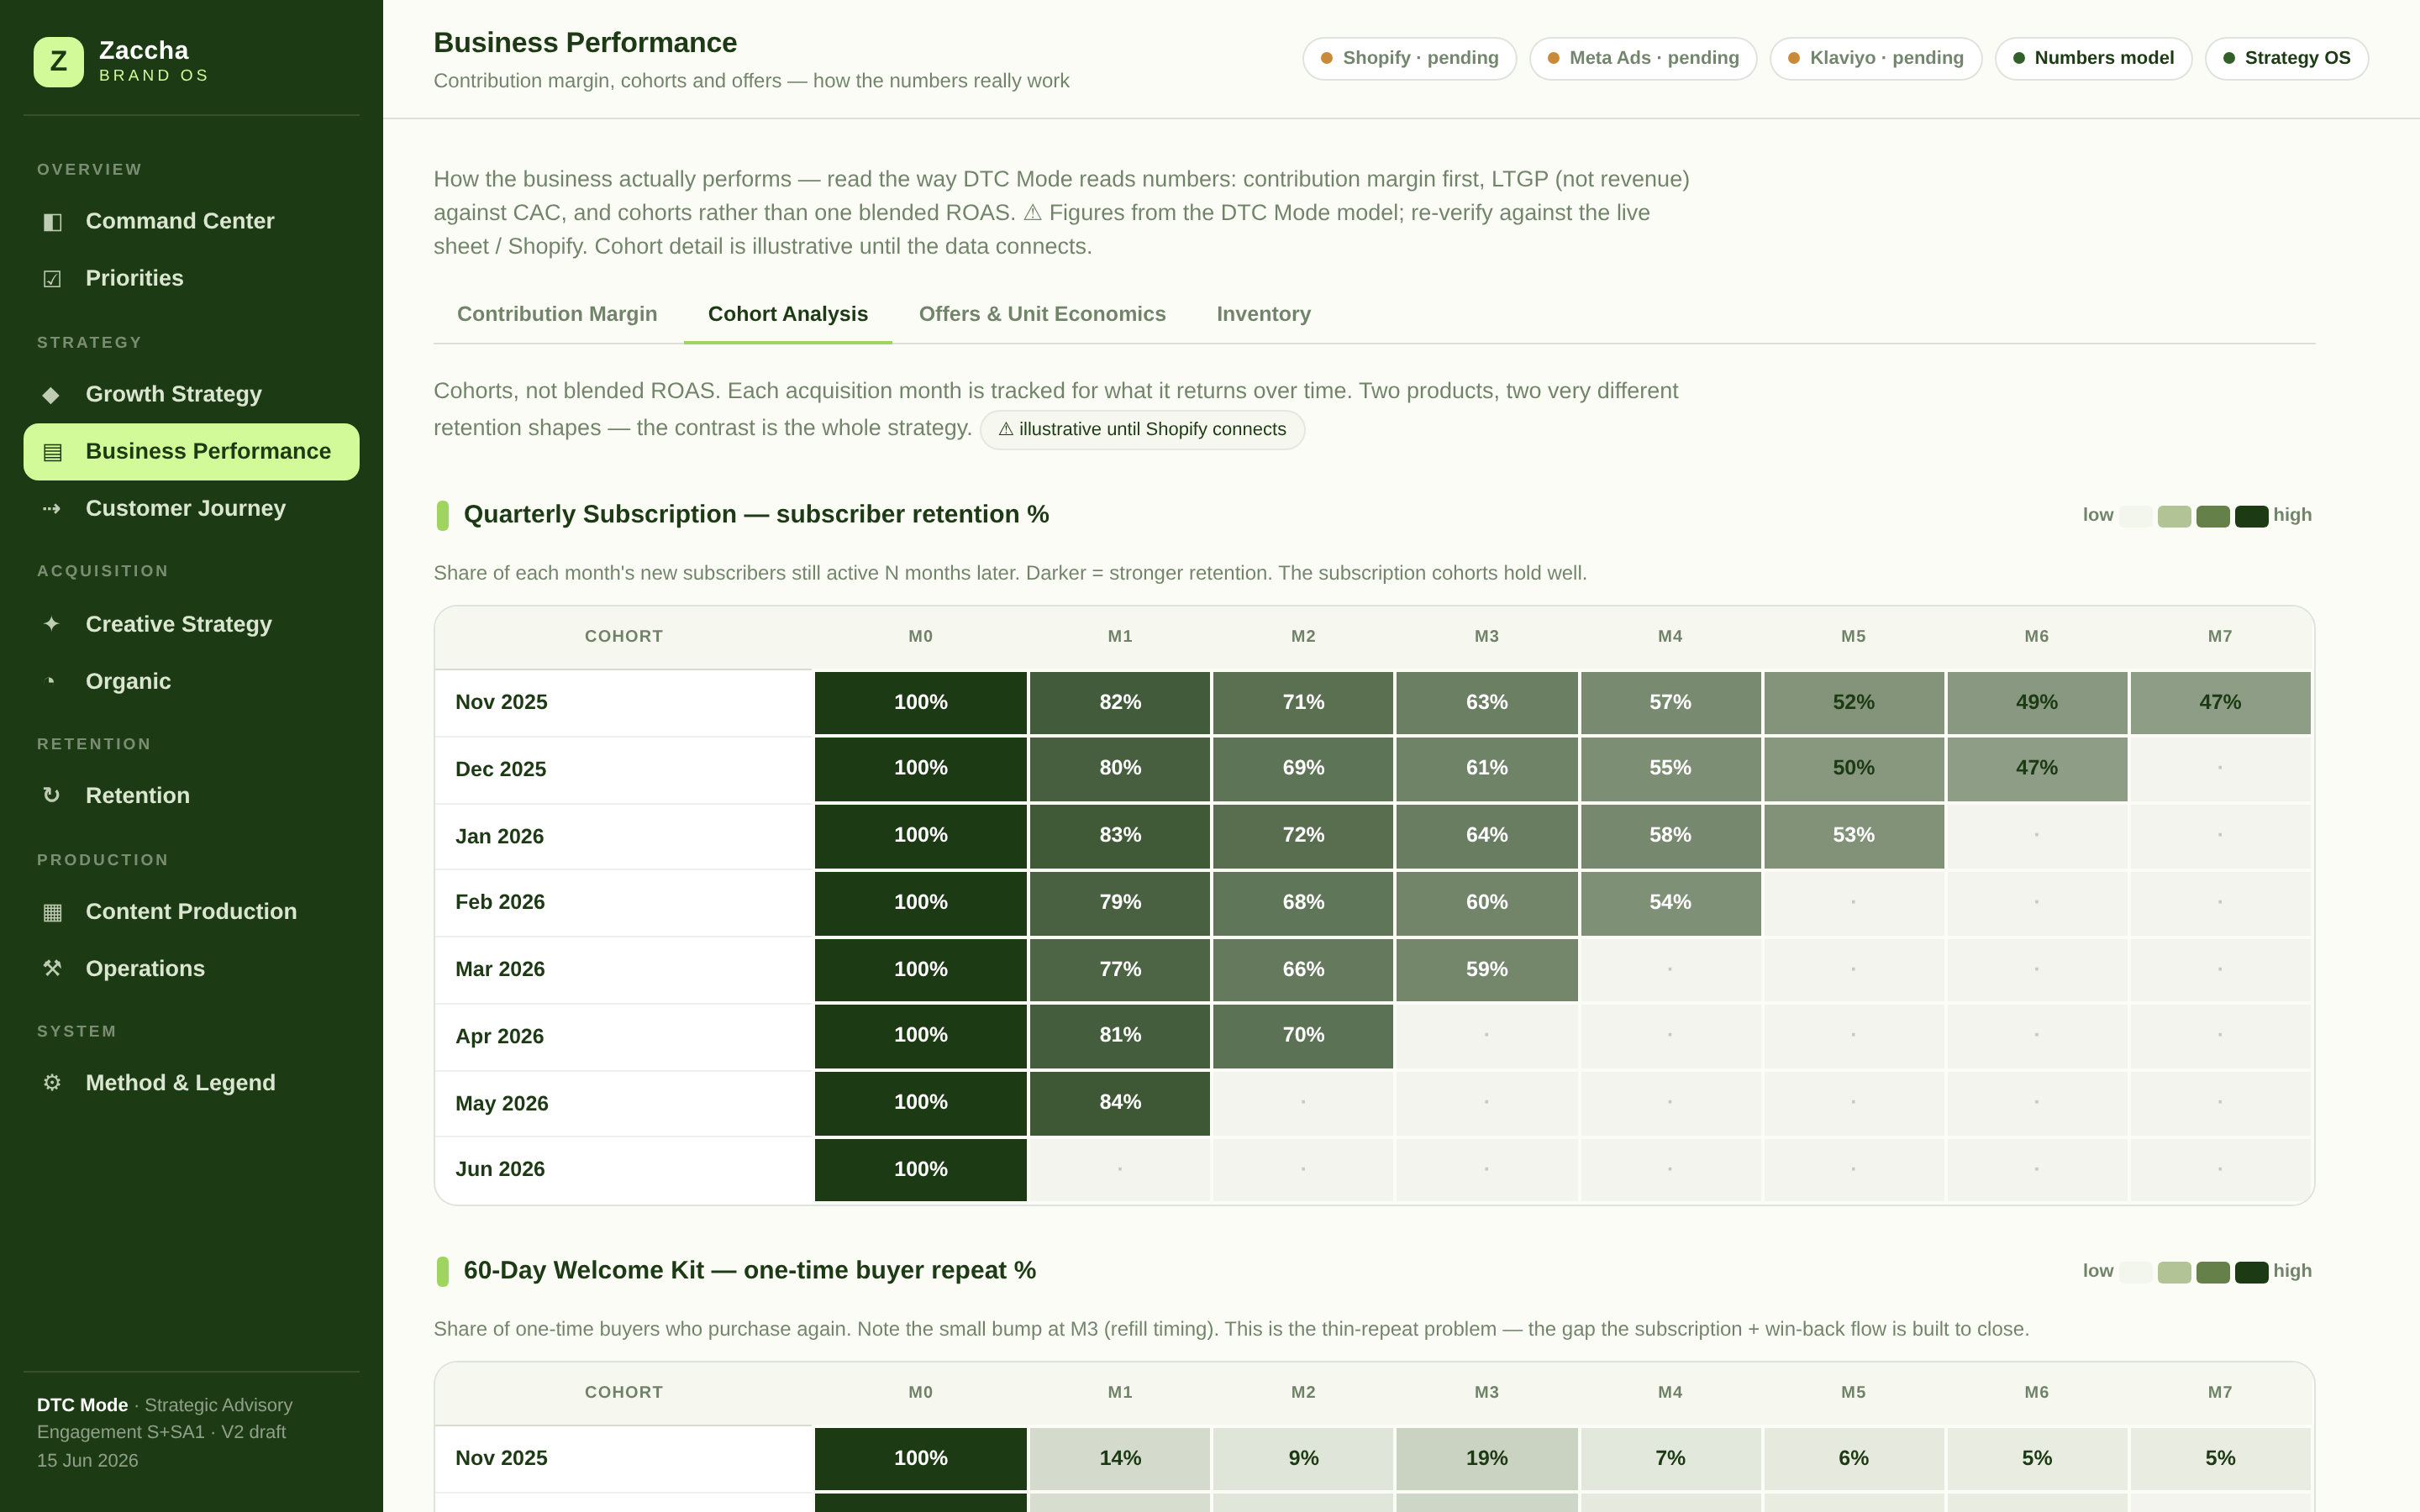
Task: Open Offers & Unit Economics tab
Action: point(1042,314)
